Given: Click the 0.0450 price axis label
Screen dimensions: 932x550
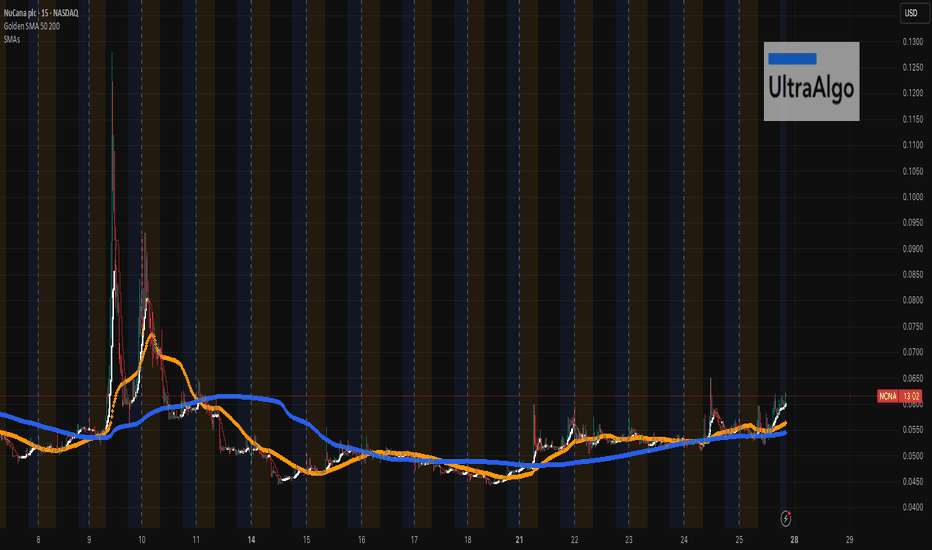Looking at the screenshot, I should coord(912,481).
